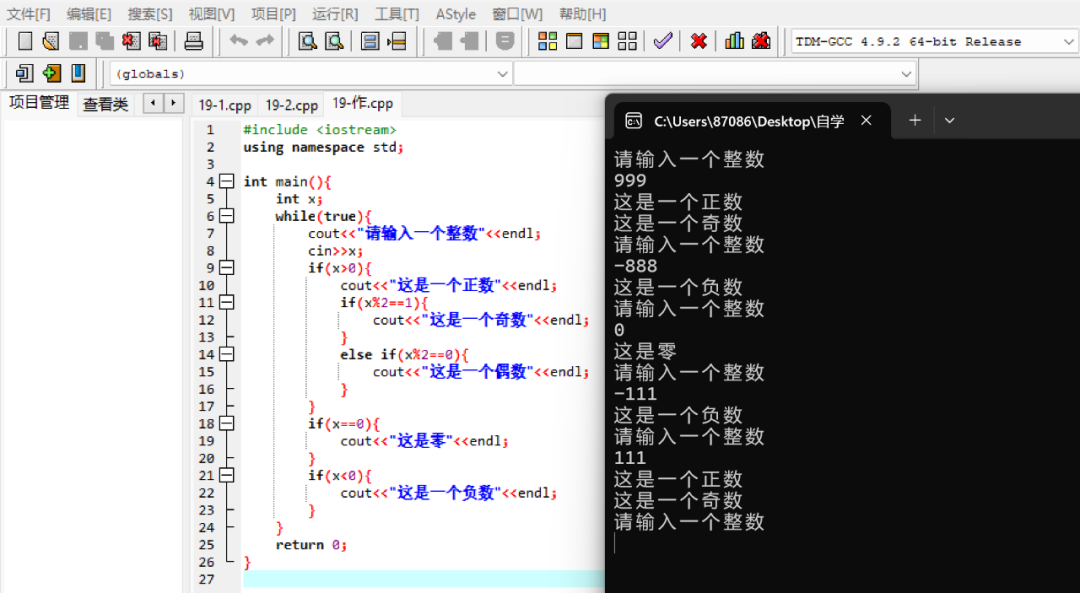1080x593 pixels.
Task: Delete profiling information icon
Action: (x=761, y=41)
